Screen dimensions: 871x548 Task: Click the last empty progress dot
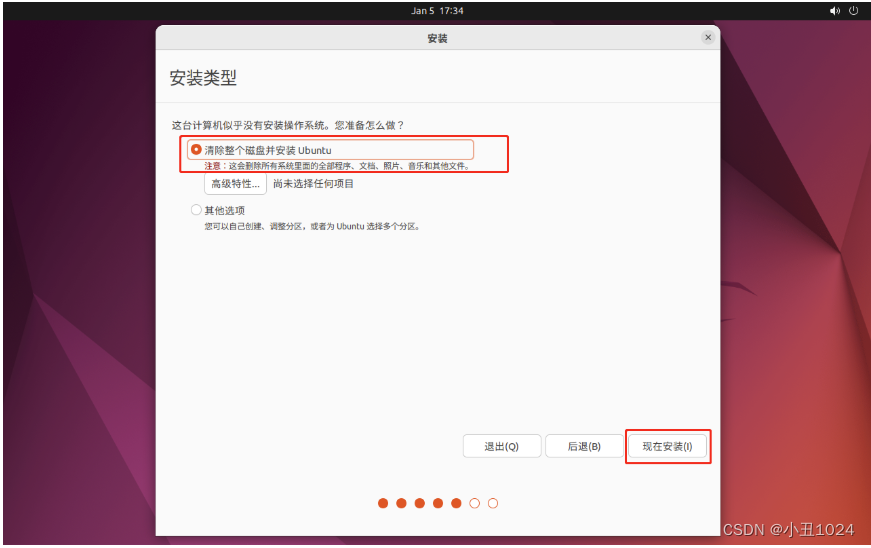tap(493, 503)
